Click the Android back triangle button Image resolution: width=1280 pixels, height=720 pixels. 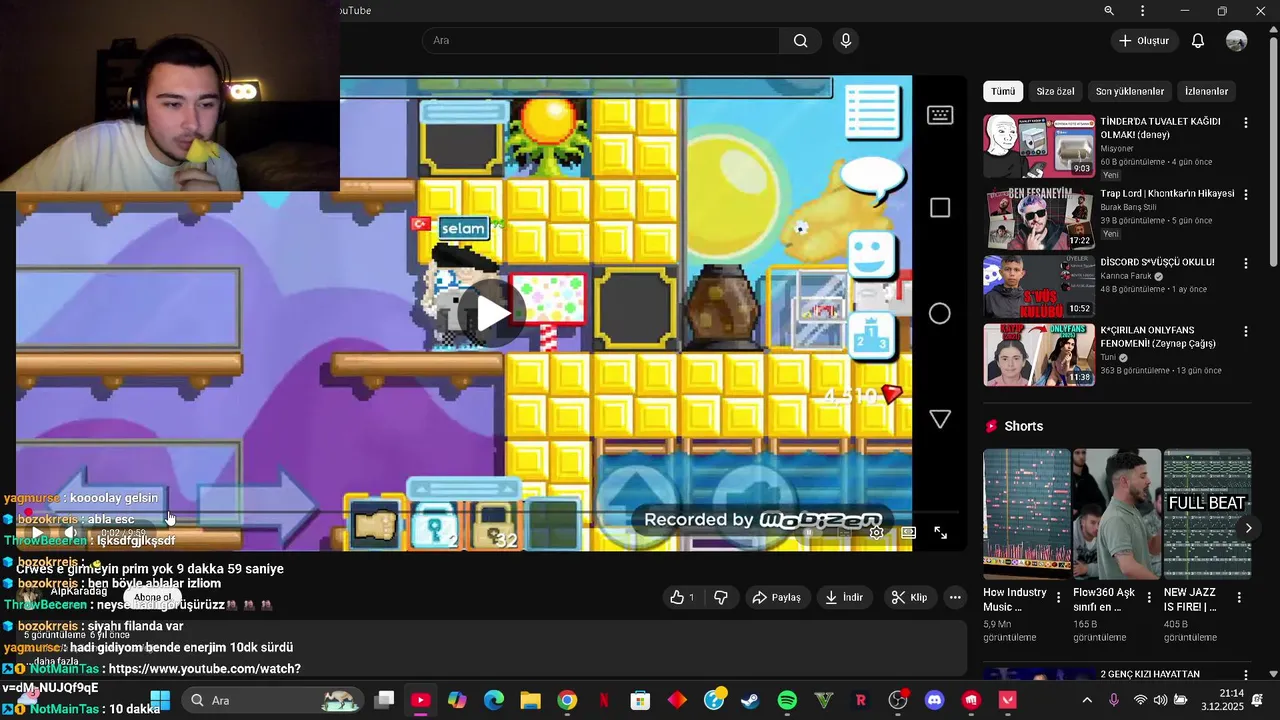[x=940, y=419]
